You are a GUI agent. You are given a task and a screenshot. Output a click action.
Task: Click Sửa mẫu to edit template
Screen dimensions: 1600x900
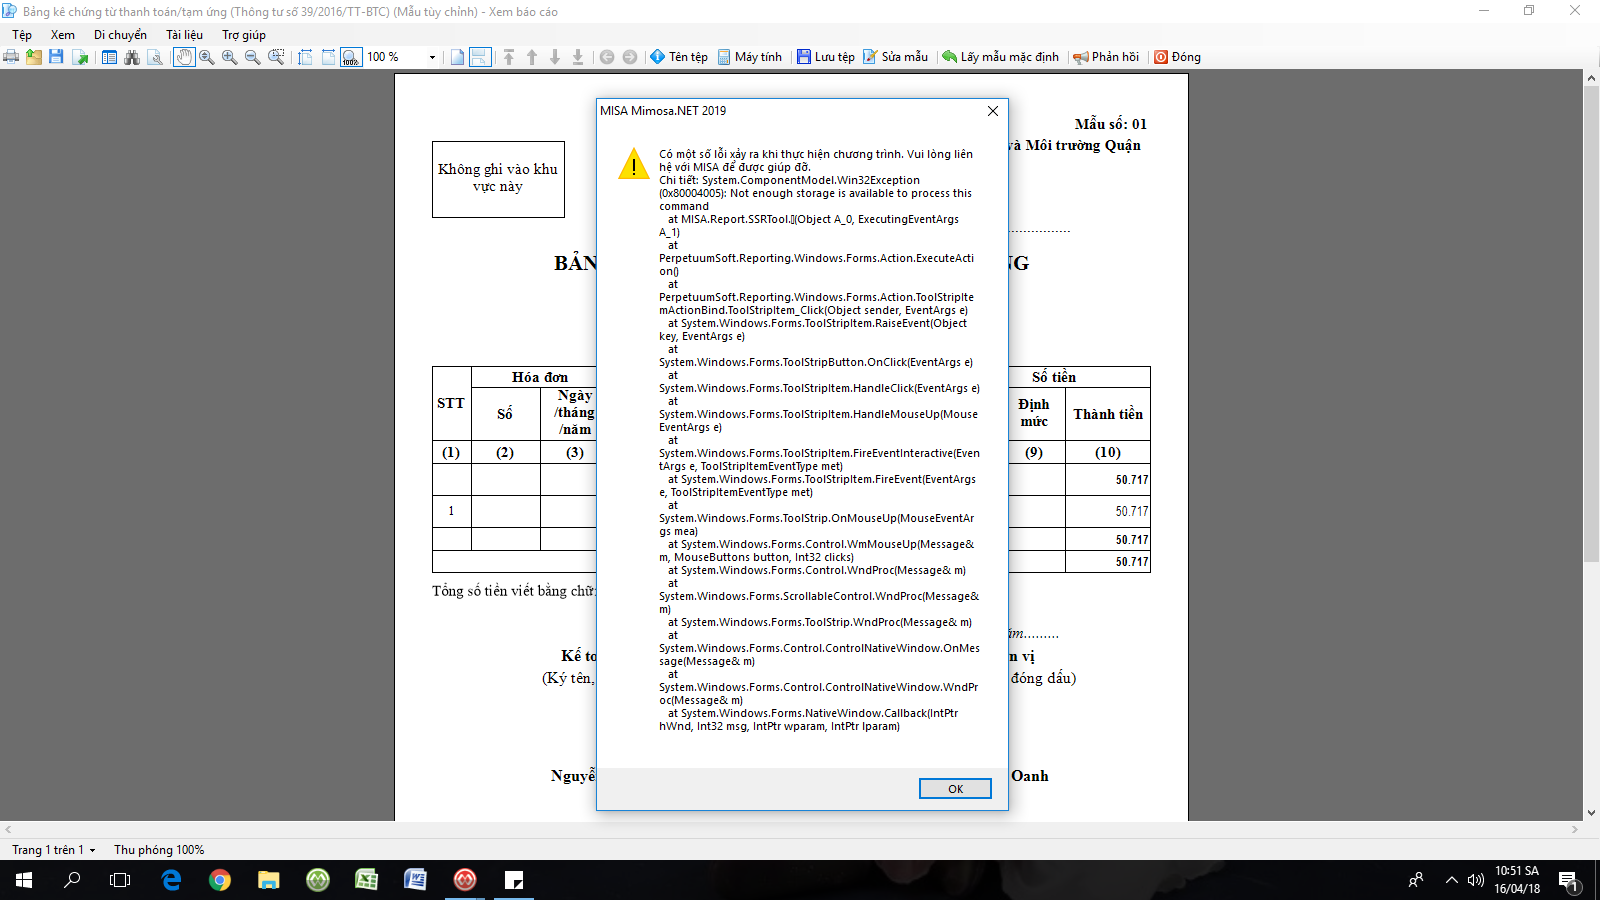pyautogui.click(x=895, y=57)
